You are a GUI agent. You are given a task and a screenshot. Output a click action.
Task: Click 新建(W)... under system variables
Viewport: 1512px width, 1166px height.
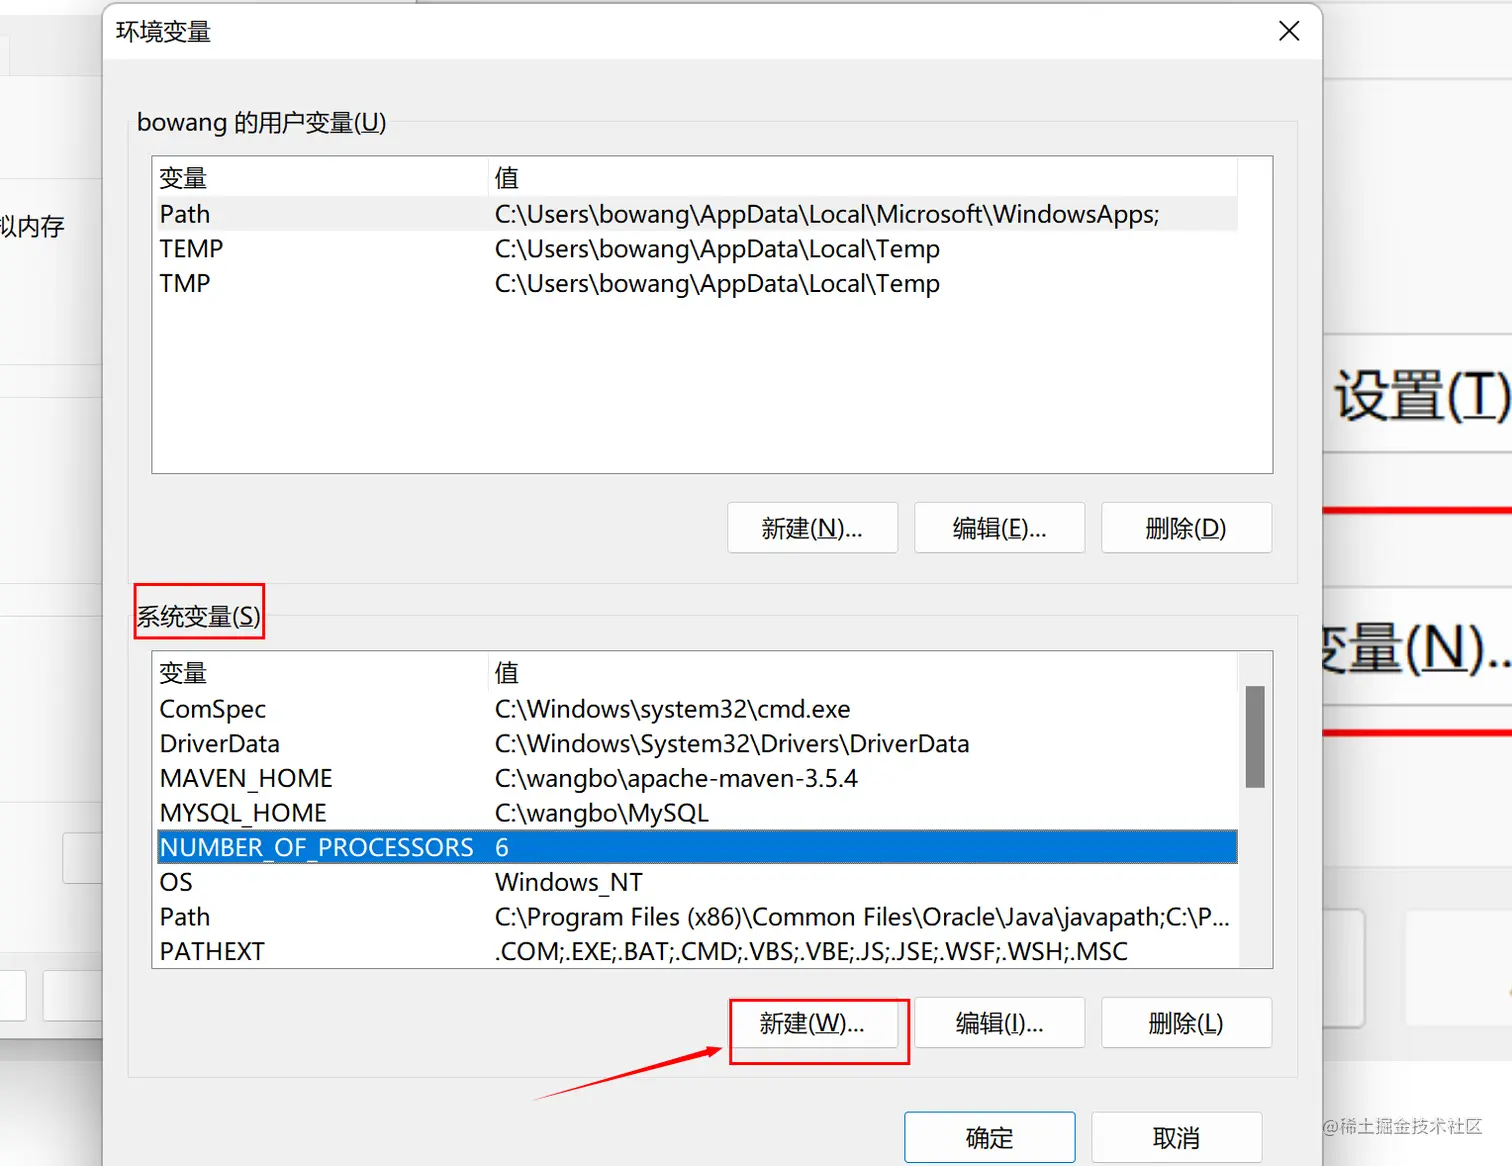tap(812, 1023)
